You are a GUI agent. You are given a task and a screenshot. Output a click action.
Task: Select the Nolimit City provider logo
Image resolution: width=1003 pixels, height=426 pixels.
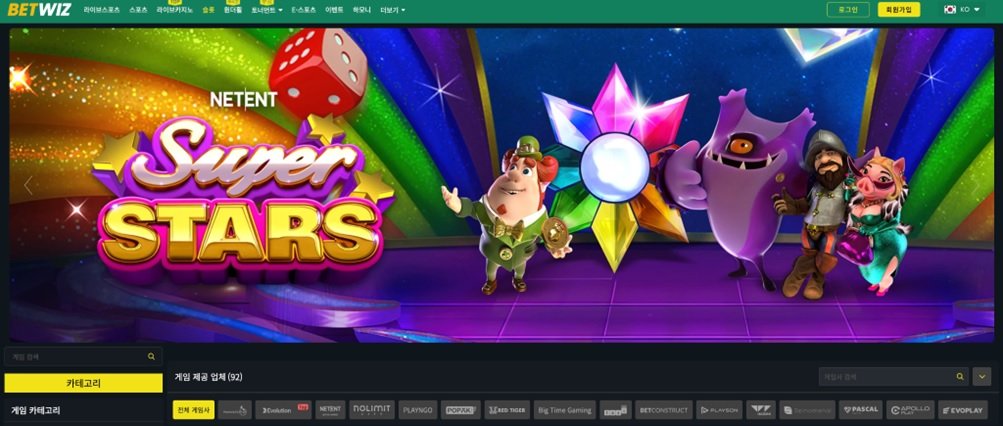(371, 410)
